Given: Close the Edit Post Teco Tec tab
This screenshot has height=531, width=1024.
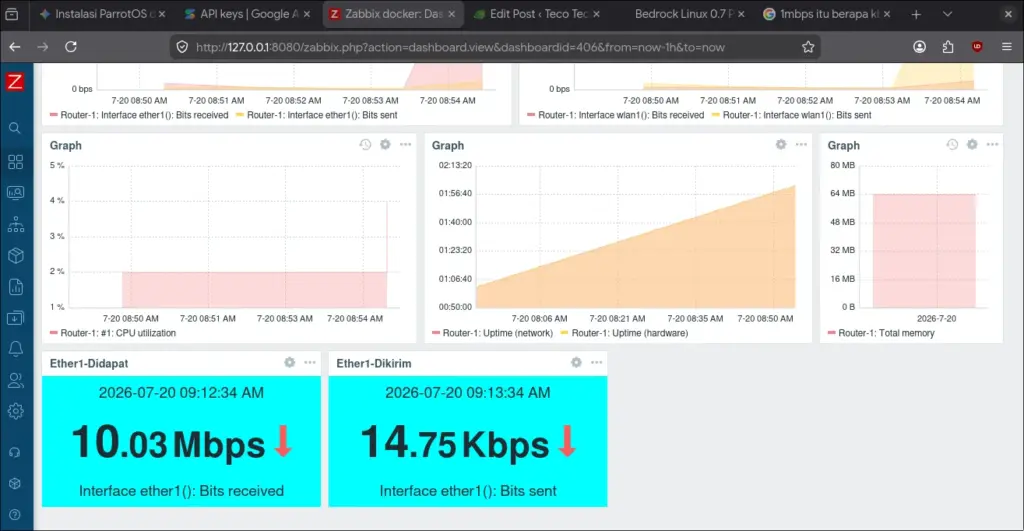Looking at the screenshot, I should [x=596, y=14].
